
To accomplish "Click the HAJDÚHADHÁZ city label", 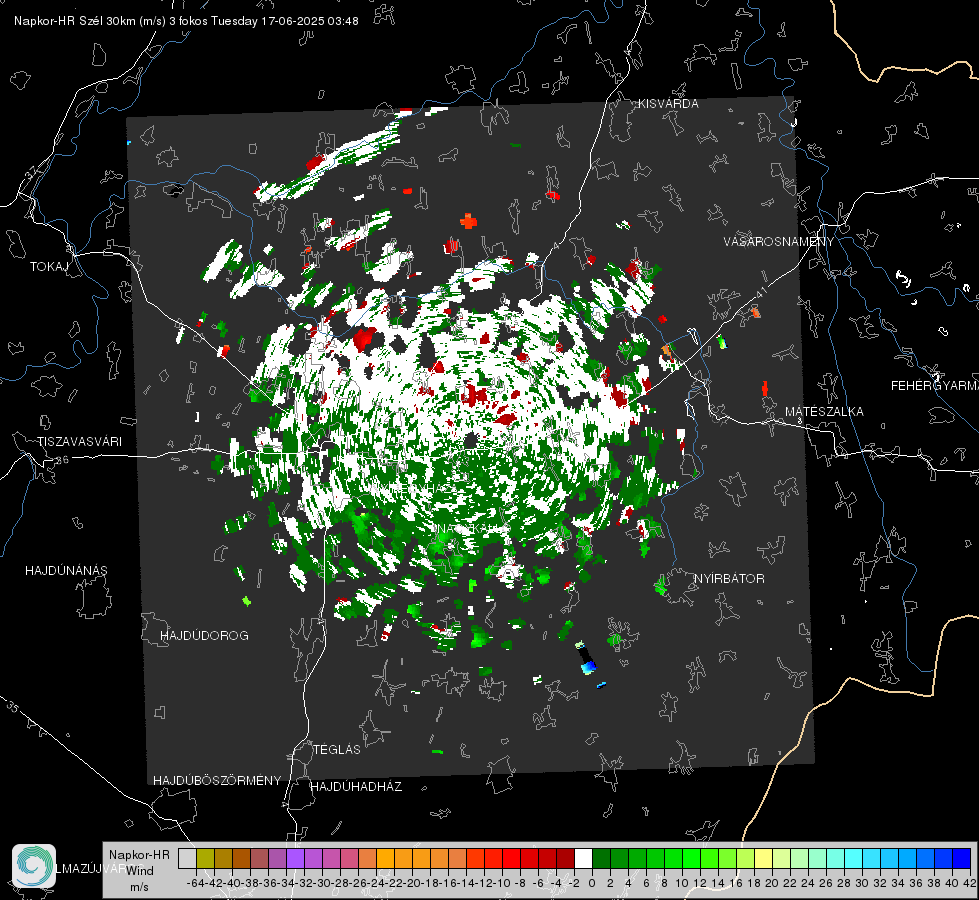I will pyautogui.click(x=356, y=786).
